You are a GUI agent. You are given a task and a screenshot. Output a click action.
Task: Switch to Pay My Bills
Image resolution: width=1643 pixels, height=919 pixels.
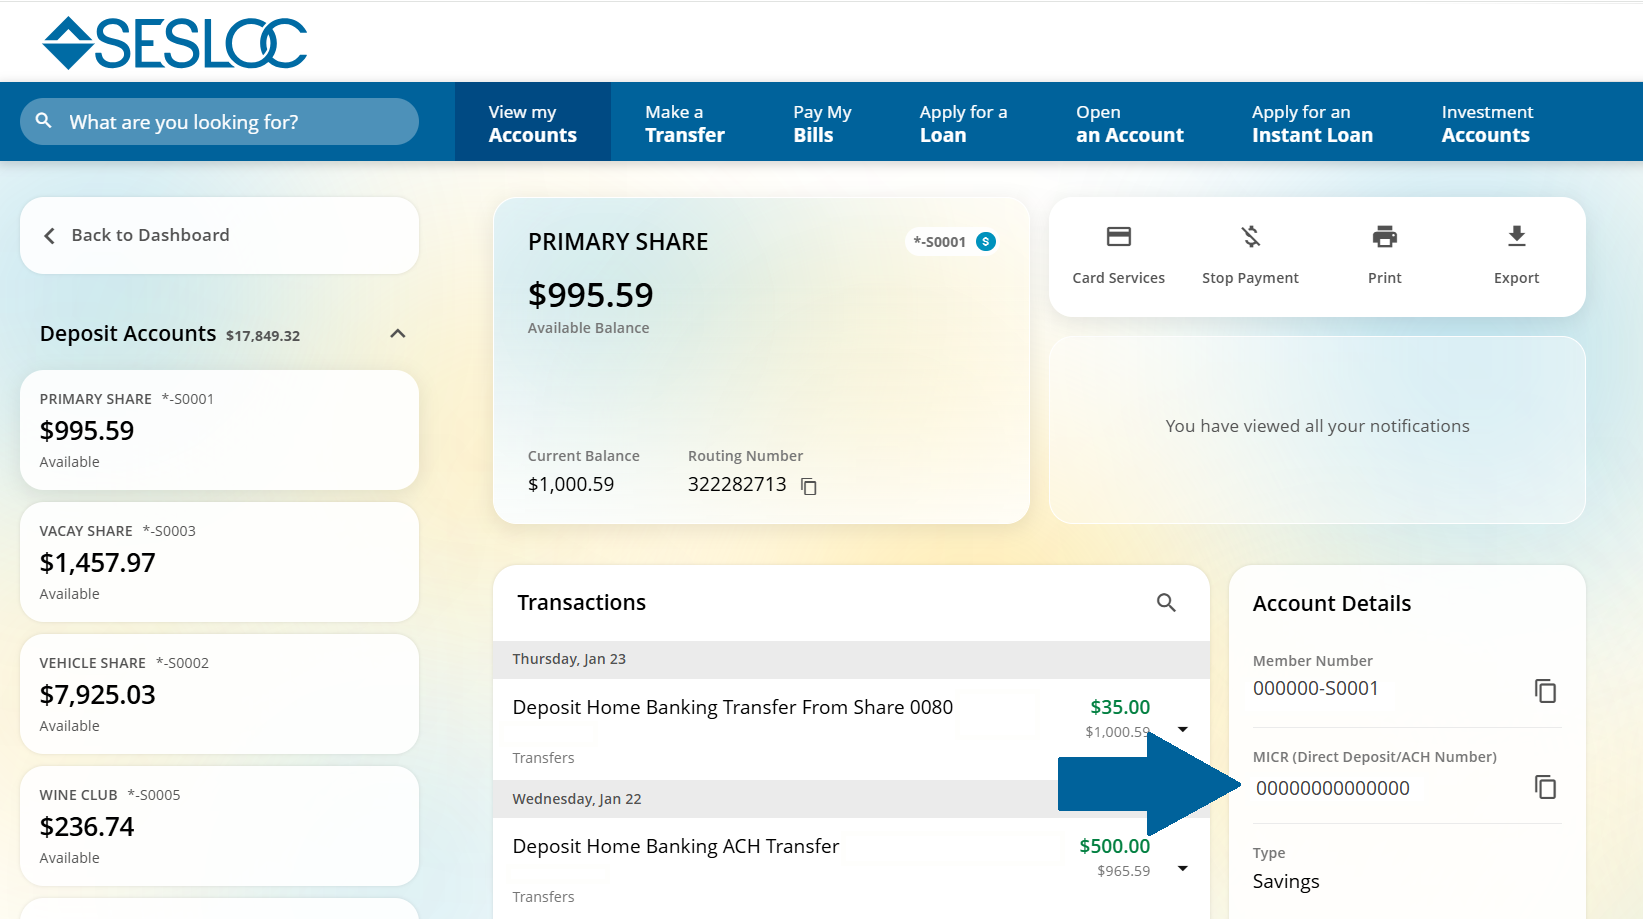point(822,121)
